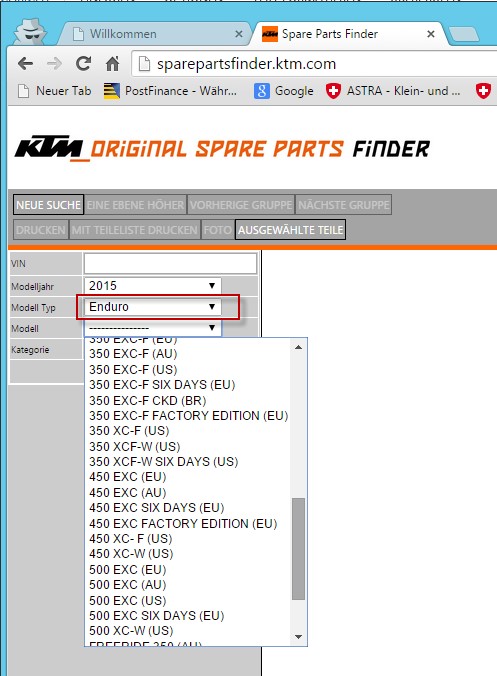Open the Modell Typ Enduro dropdown
Image resolution: width=497 pixels, height=676 pixels.
[153, 307]
